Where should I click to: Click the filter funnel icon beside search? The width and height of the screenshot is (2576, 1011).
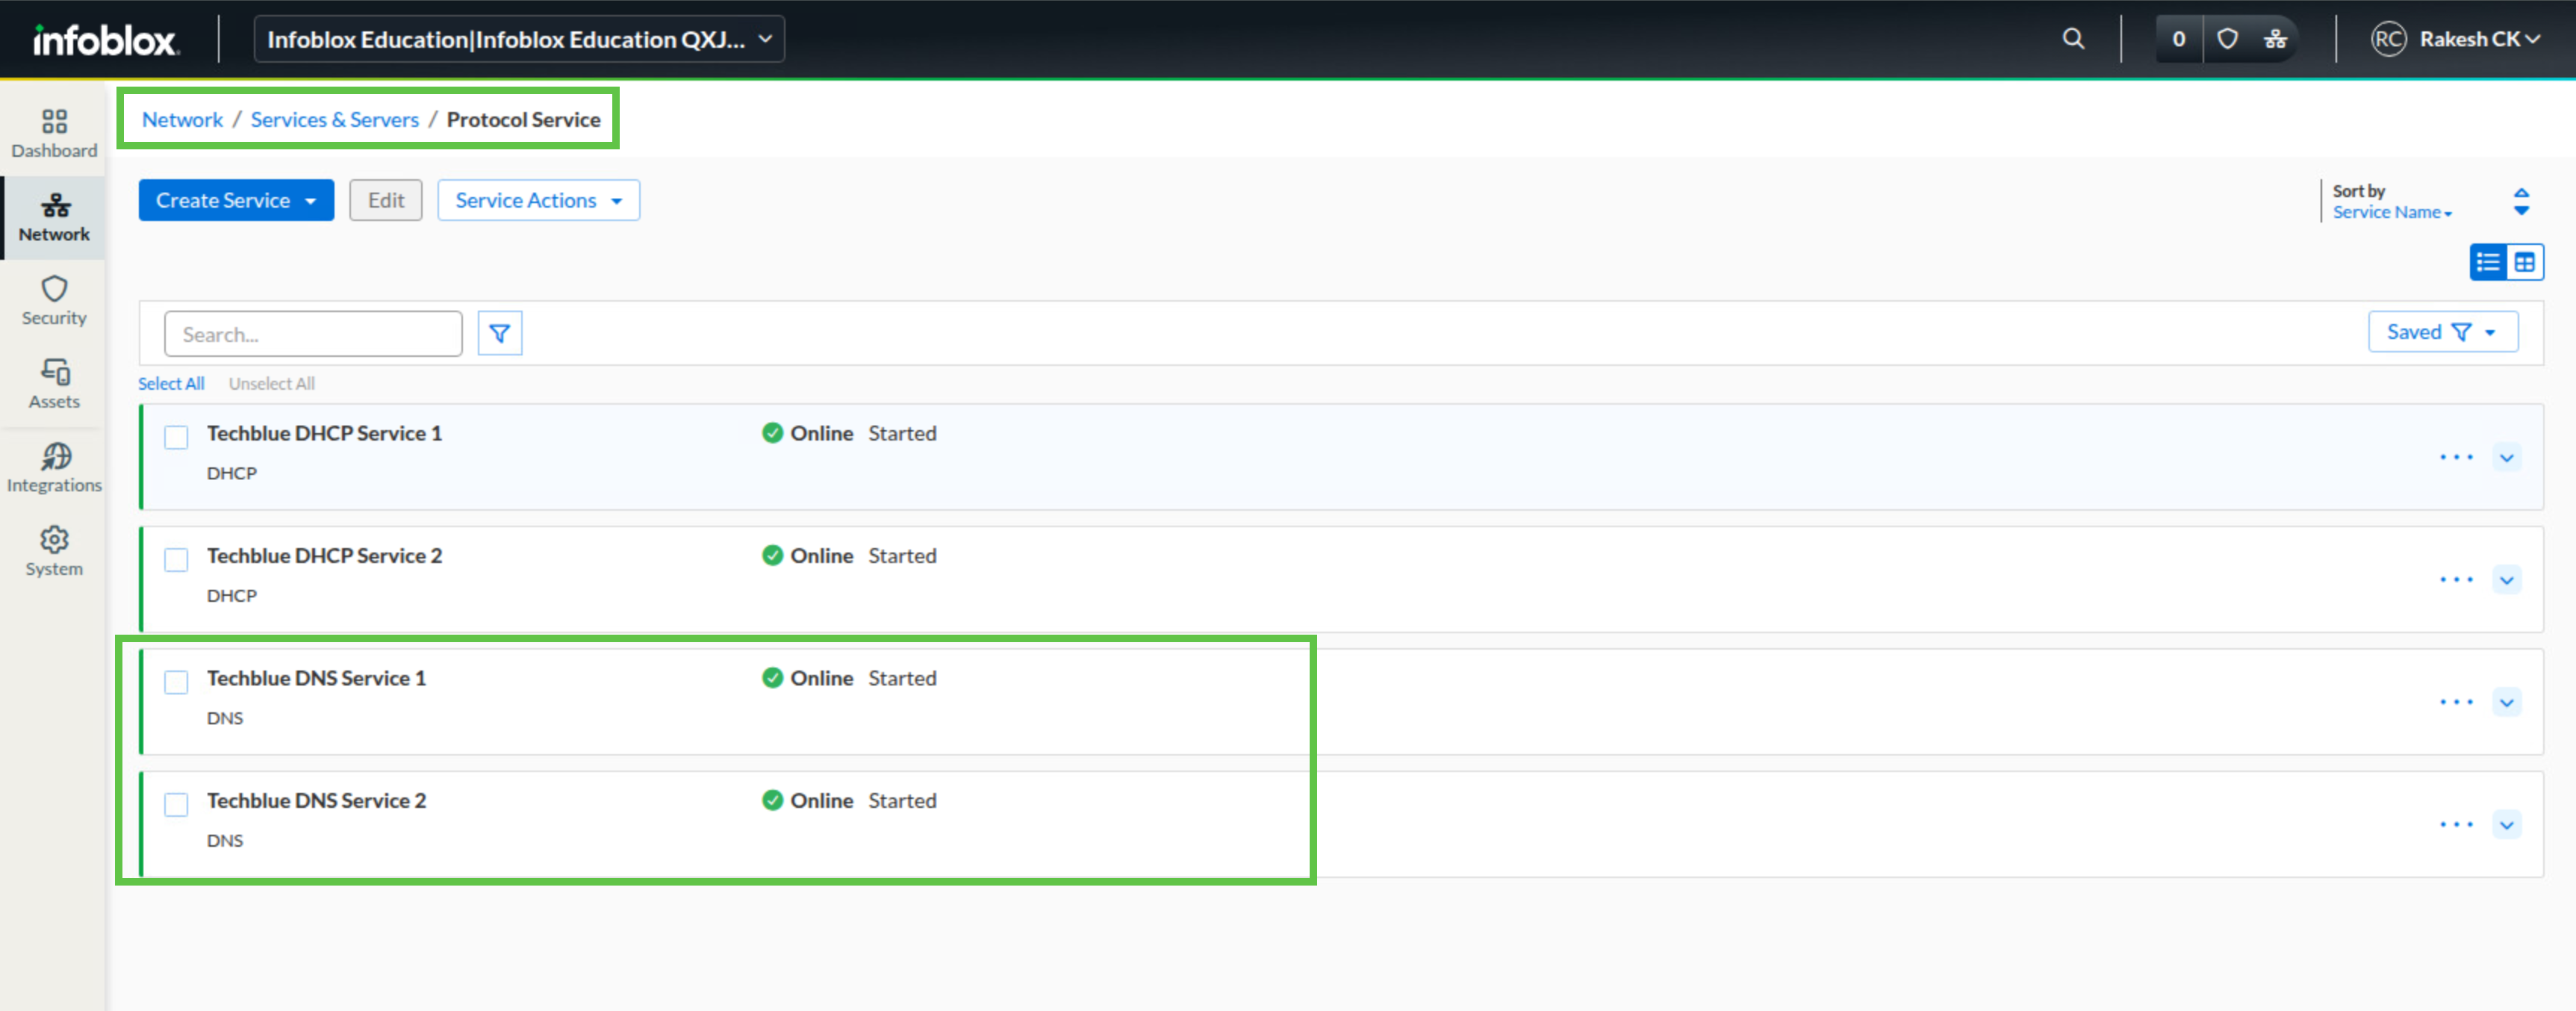(x=500, y=333)
